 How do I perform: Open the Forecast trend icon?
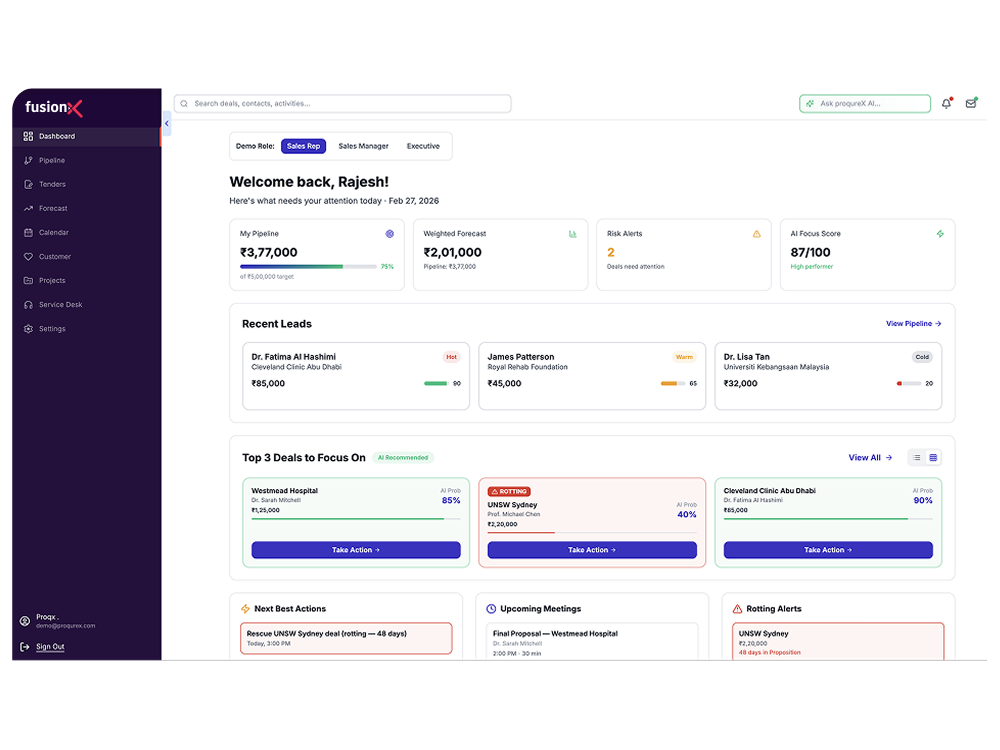coord(28,209)
